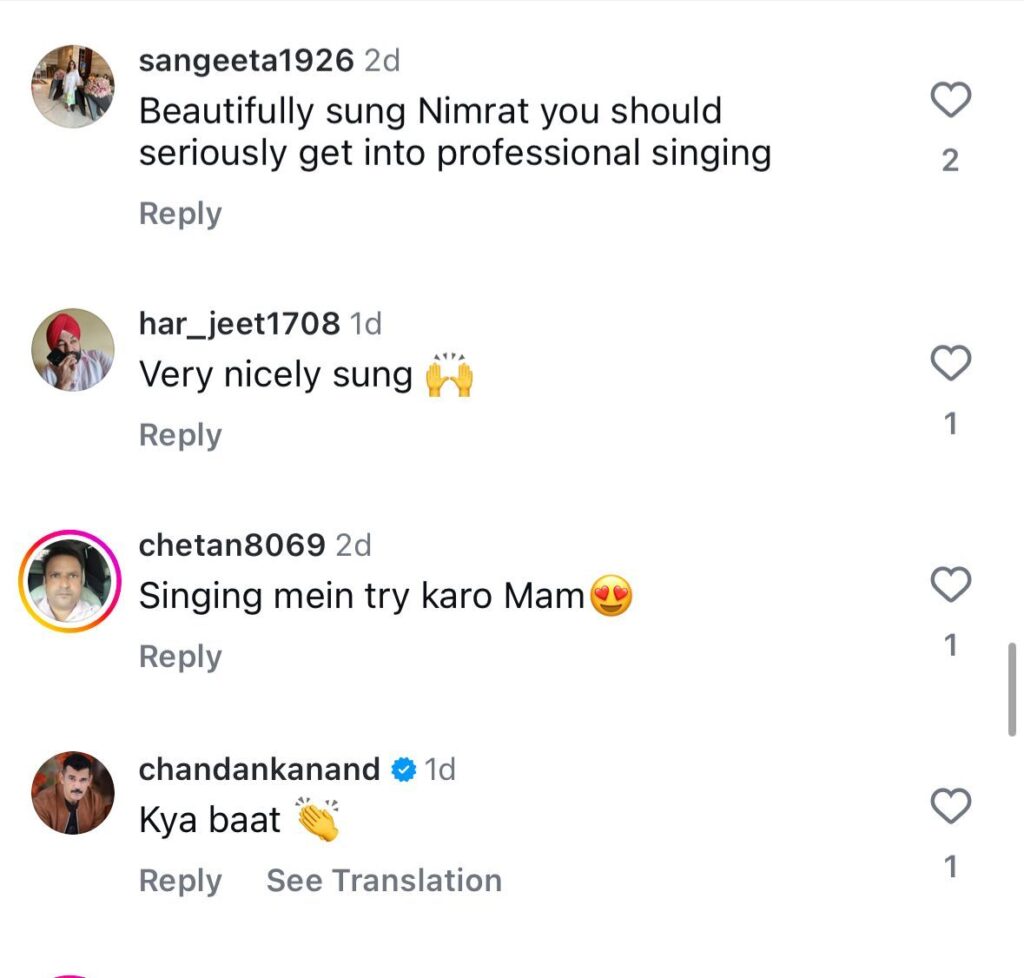Open the har_jeet1708 username link
The height and width of the screenshot is (978, 1024).
(239, 324)
